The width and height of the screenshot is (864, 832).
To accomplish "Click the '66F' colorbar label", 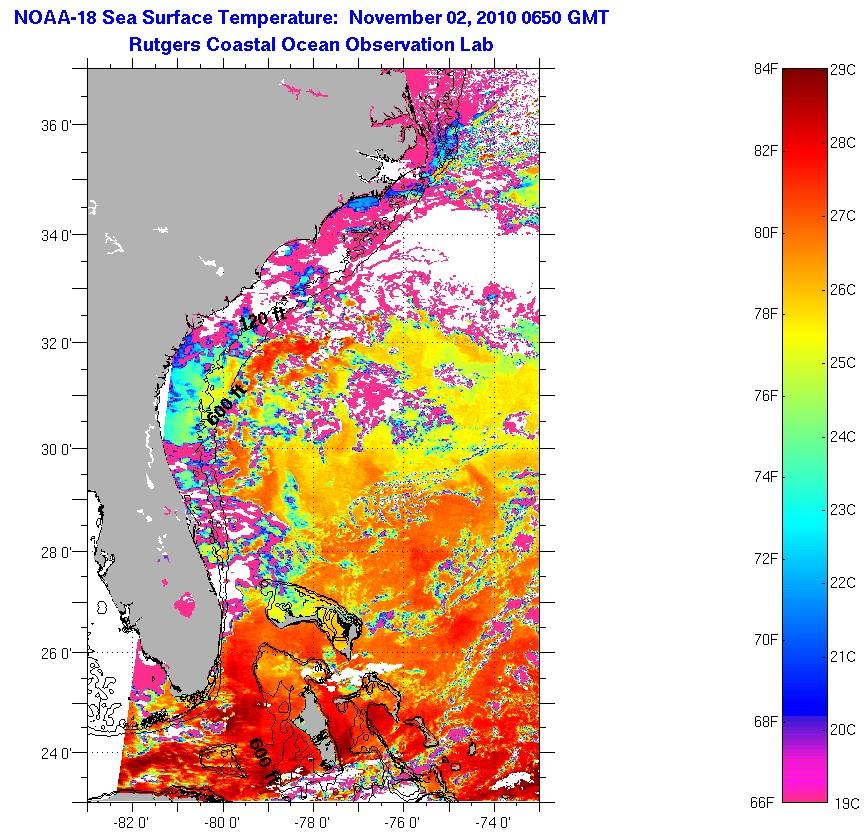I will click(763, 803).
